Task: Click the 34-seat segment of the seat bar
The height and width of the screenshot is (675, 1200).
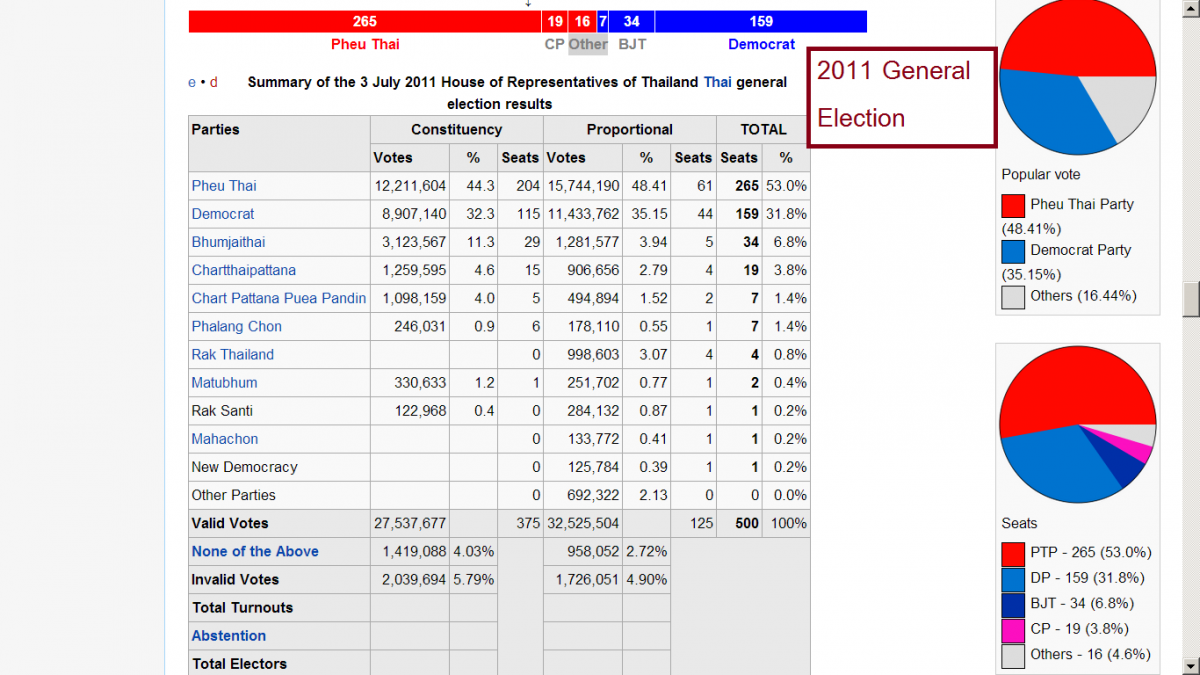Action: 632,21
